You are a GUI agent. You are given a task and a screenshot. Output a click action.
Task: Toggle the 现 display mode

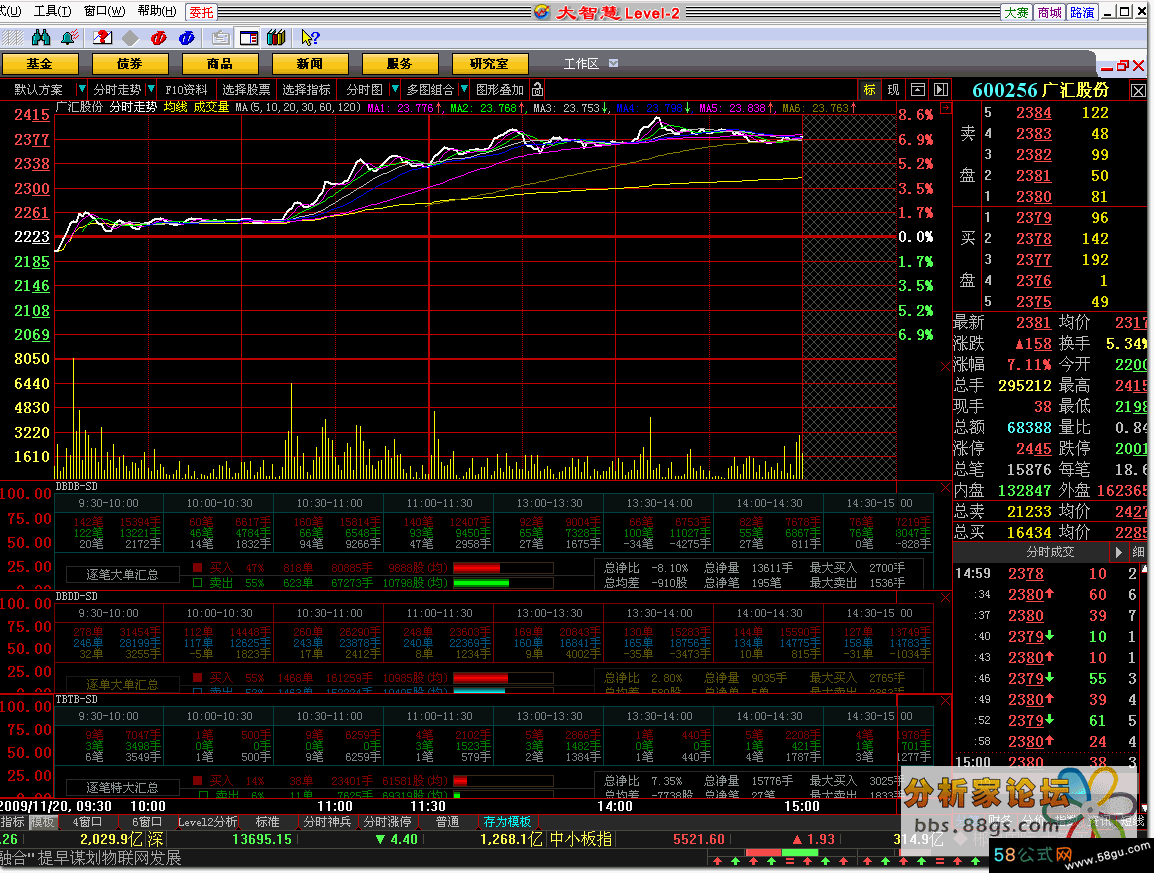tap(893, 89)
